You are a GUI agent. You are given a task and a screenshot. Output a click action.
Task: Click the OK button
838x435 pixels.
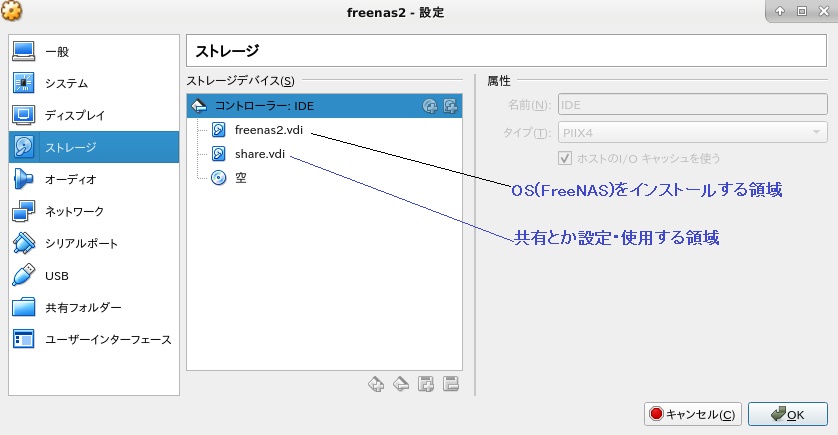788,414
